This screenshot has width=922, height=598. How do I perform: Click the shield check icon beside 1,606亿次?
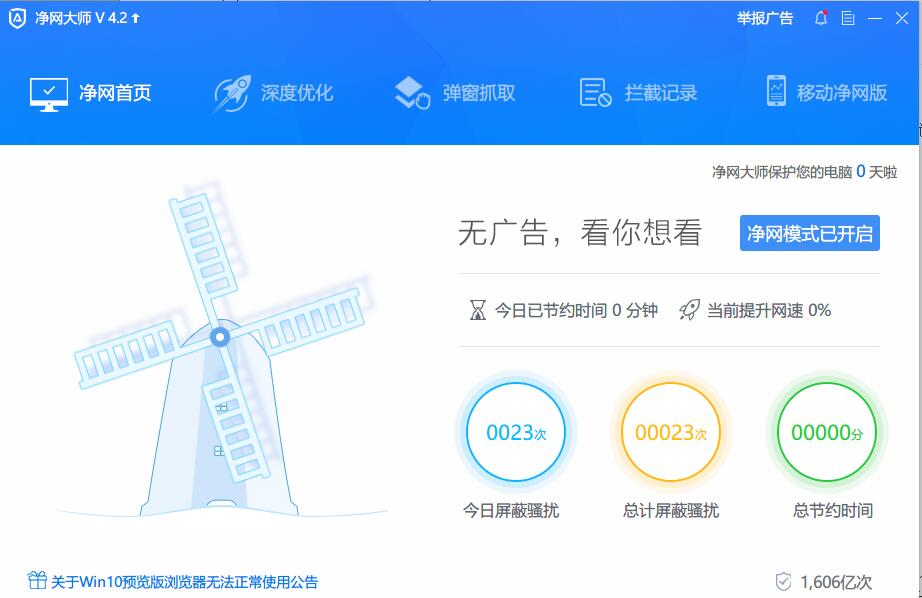click(783, 582)
